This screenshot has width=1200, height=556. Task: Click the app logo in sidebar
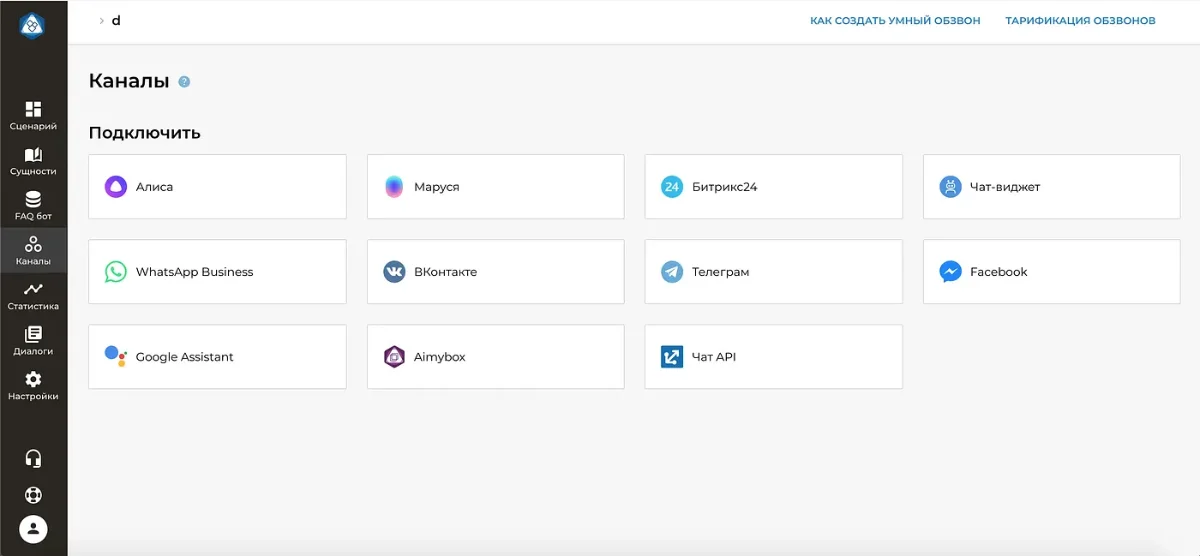point(33,26)
